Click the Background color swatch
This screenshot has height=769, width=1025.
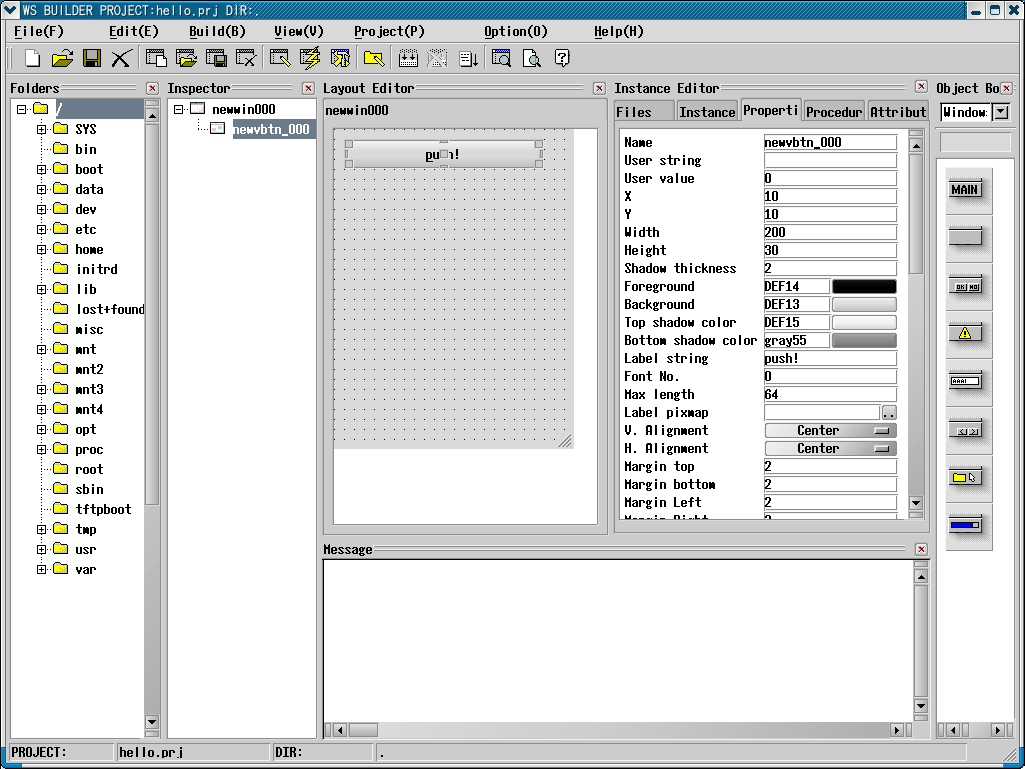coord(864,305)
